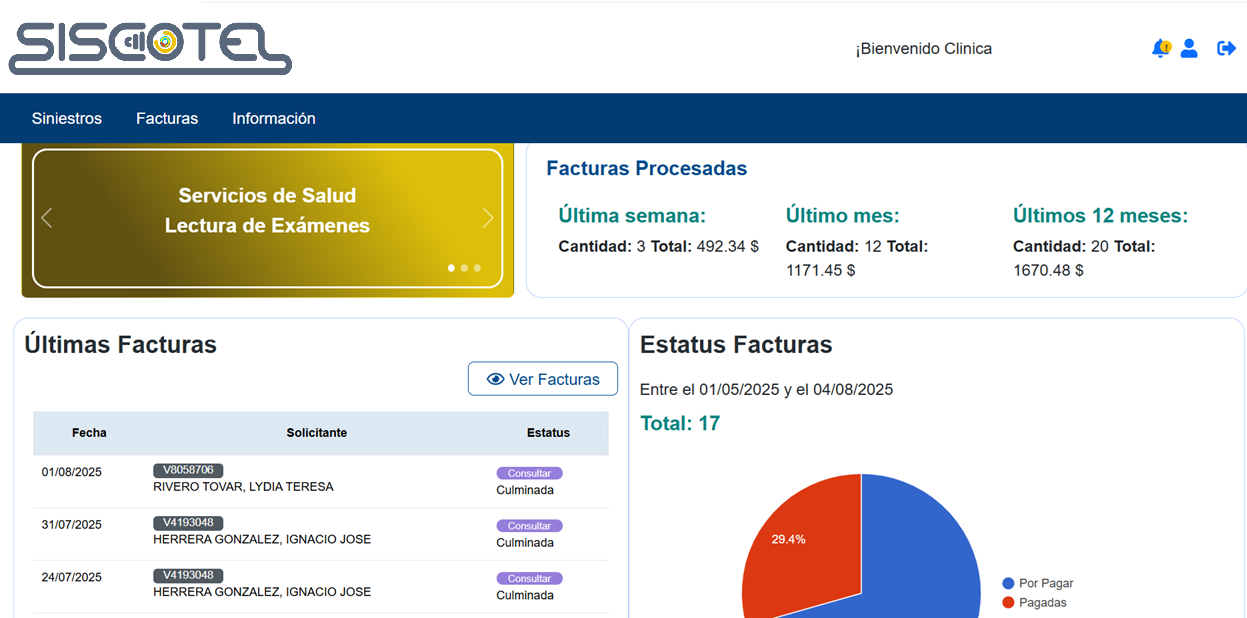Click the Última semana heading
The width and height of the screenshot is (1247, 618).
(x=632, y=215)
